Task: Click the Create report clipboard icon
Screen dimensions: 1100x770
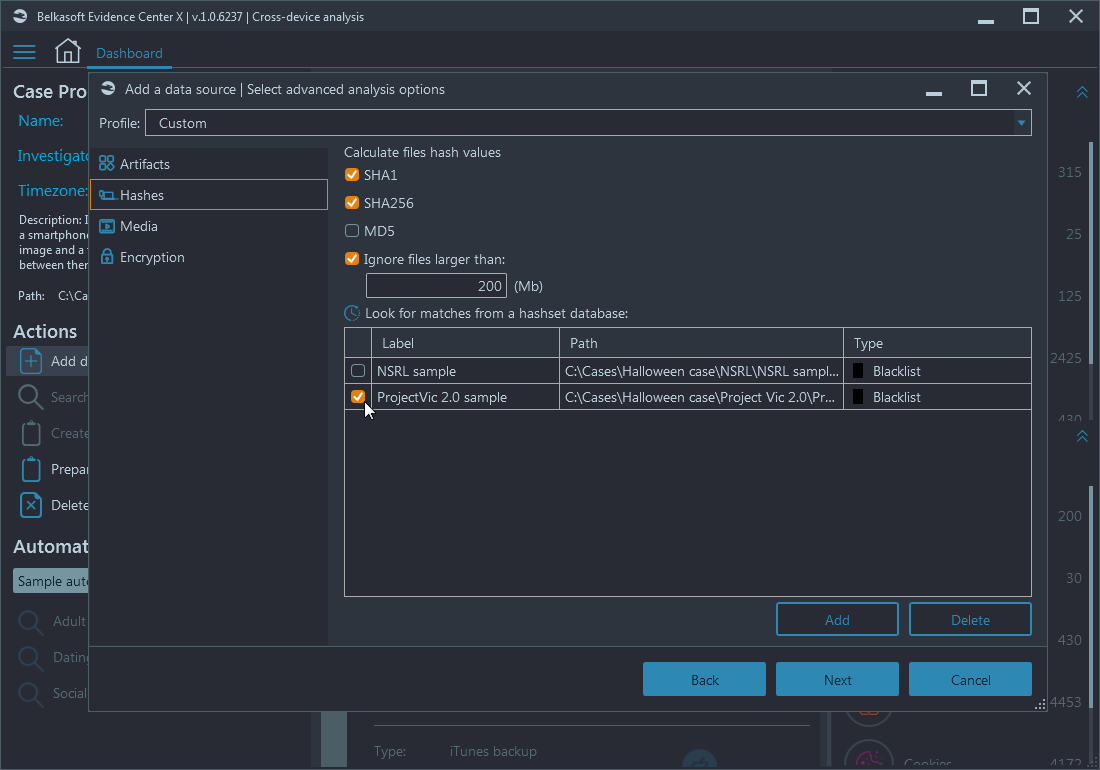Action: point(31,433)
